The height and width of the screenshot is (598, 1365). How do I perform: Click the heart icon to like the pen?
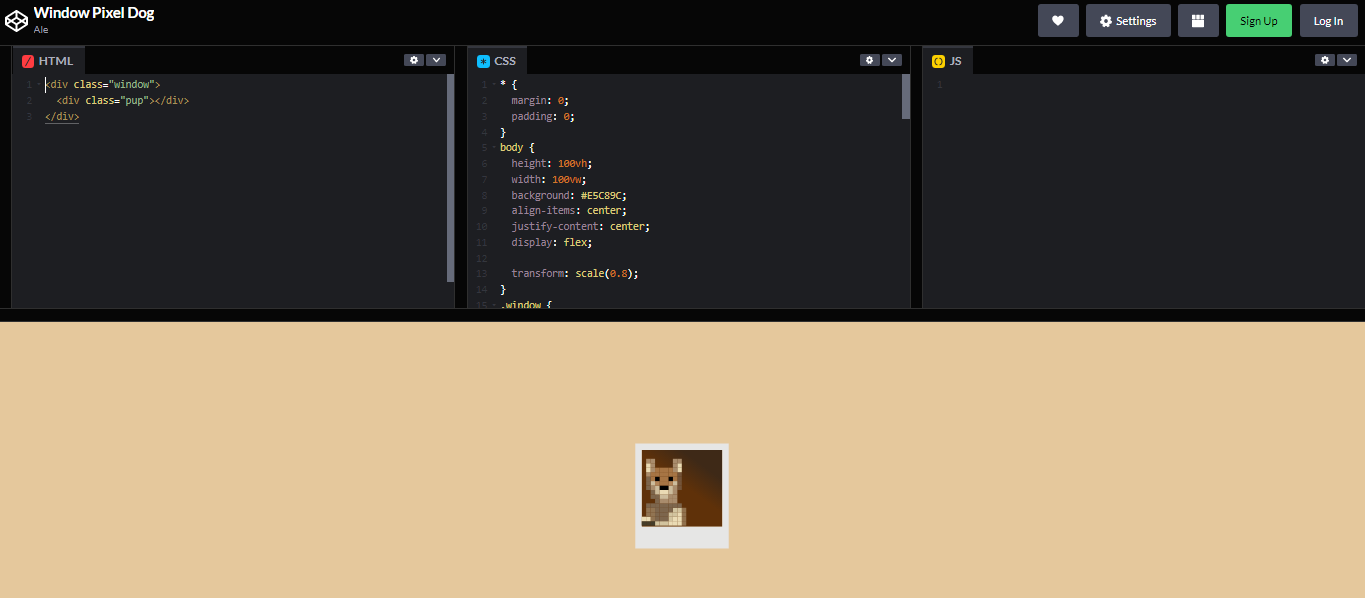(x=1058, y=20)
